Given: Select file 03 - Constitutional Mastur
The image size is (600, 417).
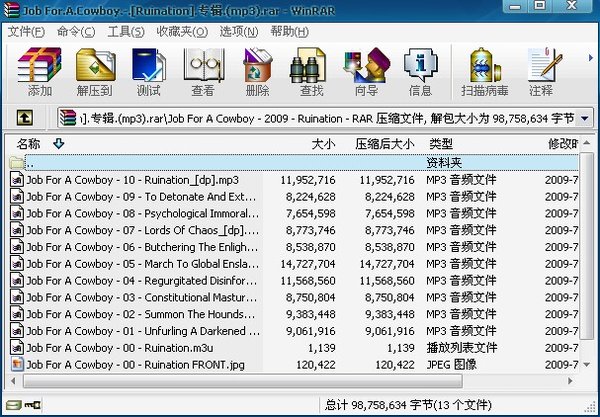Looking at the screenshot, I should [142, 297].
